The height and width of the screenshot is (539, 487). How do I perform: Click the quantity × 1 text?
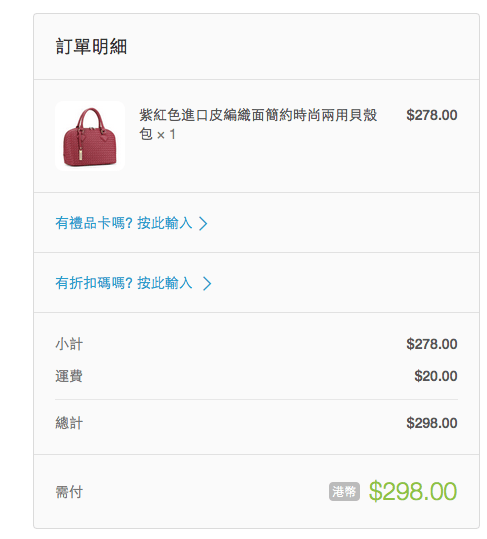coord(166,134)
